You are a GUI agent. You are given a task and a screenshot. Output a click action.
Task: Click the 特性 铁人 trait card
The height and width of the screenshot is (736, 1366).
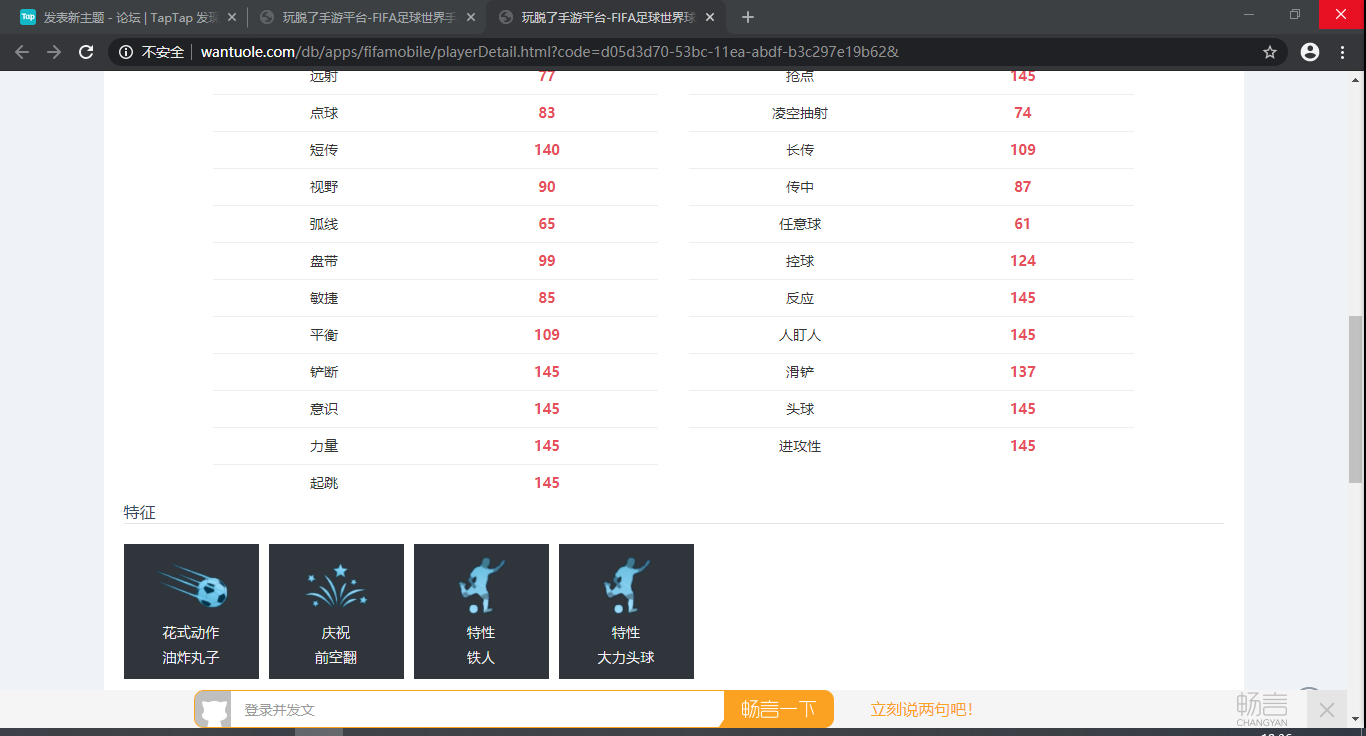[481, 611]
